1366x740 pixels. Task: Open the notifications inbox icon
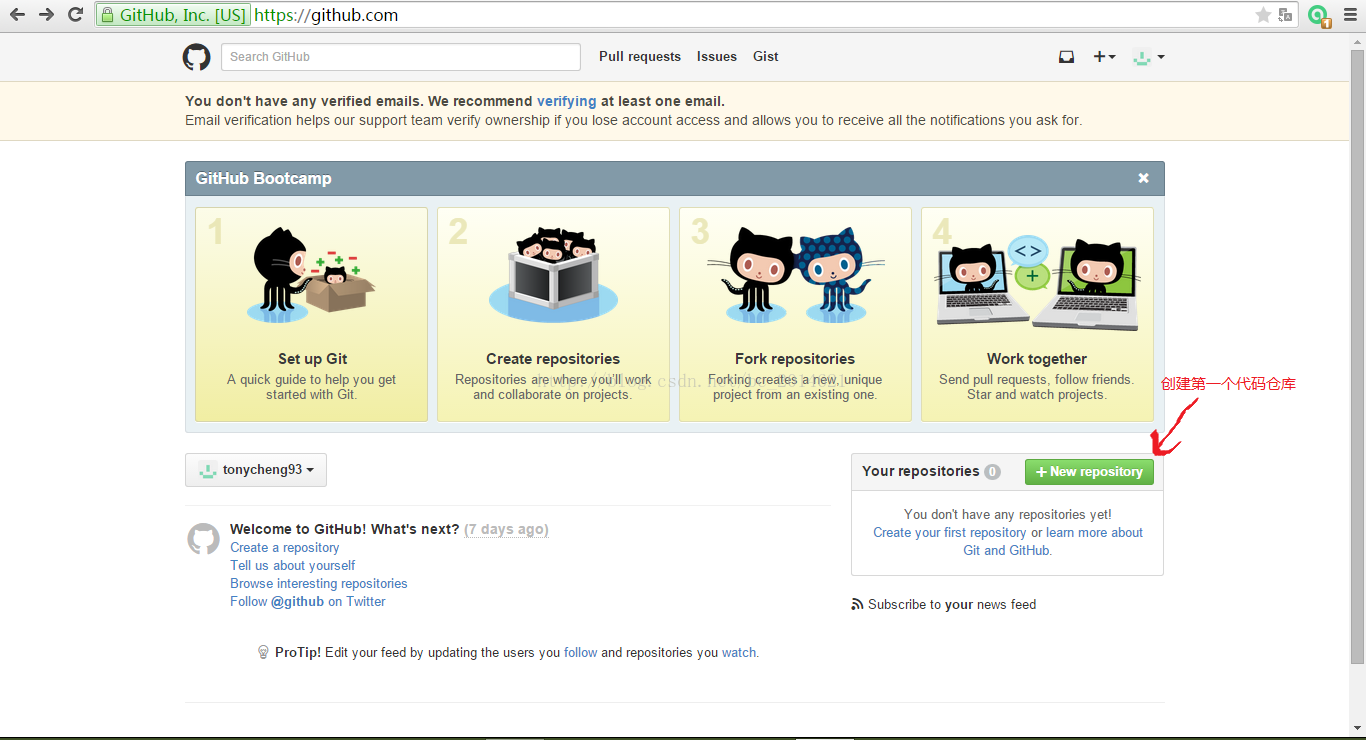[x=1066, y=57]
